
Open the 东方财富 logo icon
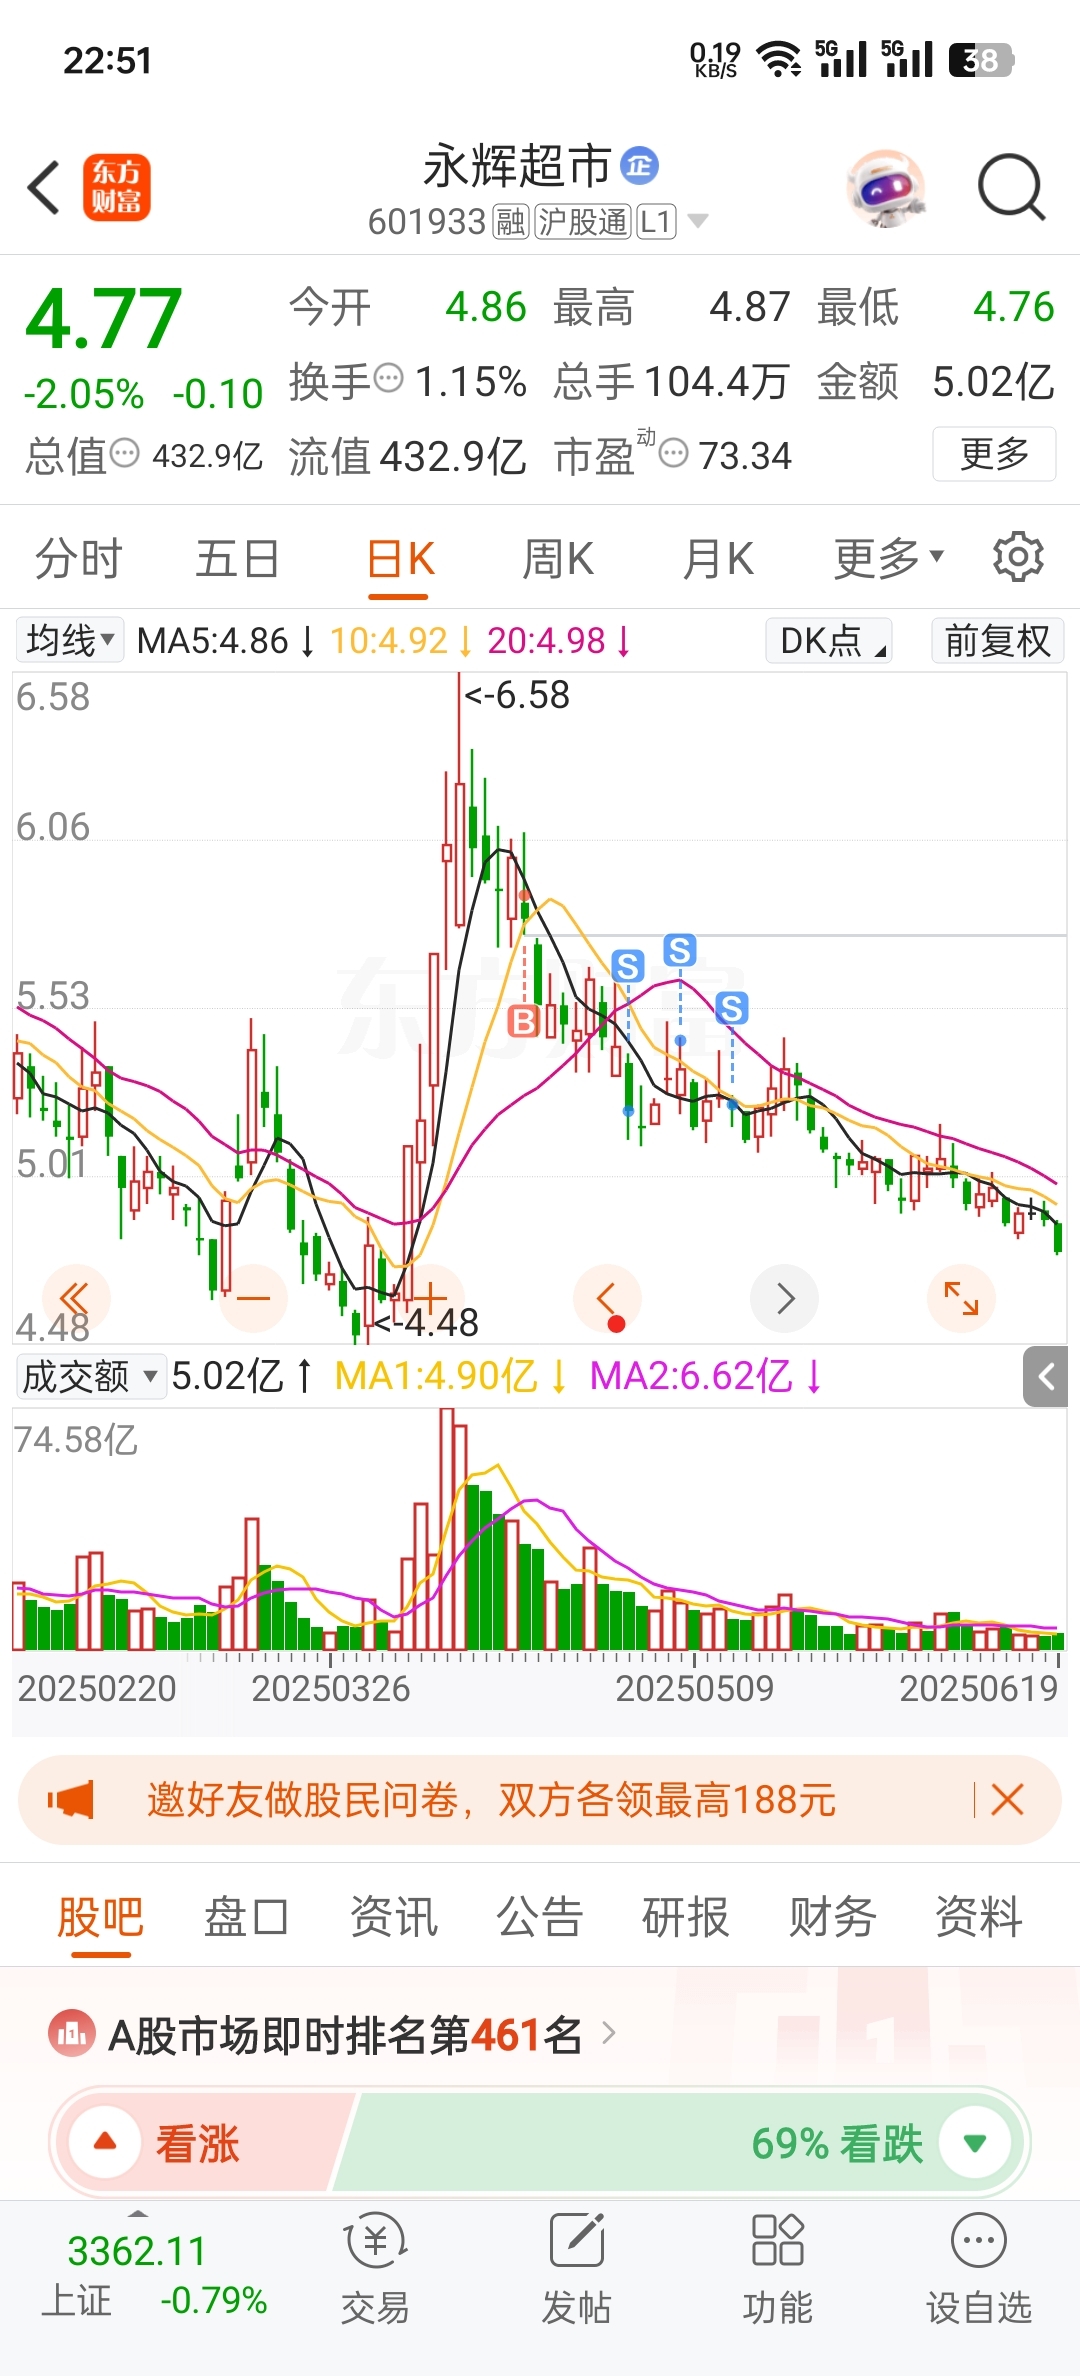117,187
